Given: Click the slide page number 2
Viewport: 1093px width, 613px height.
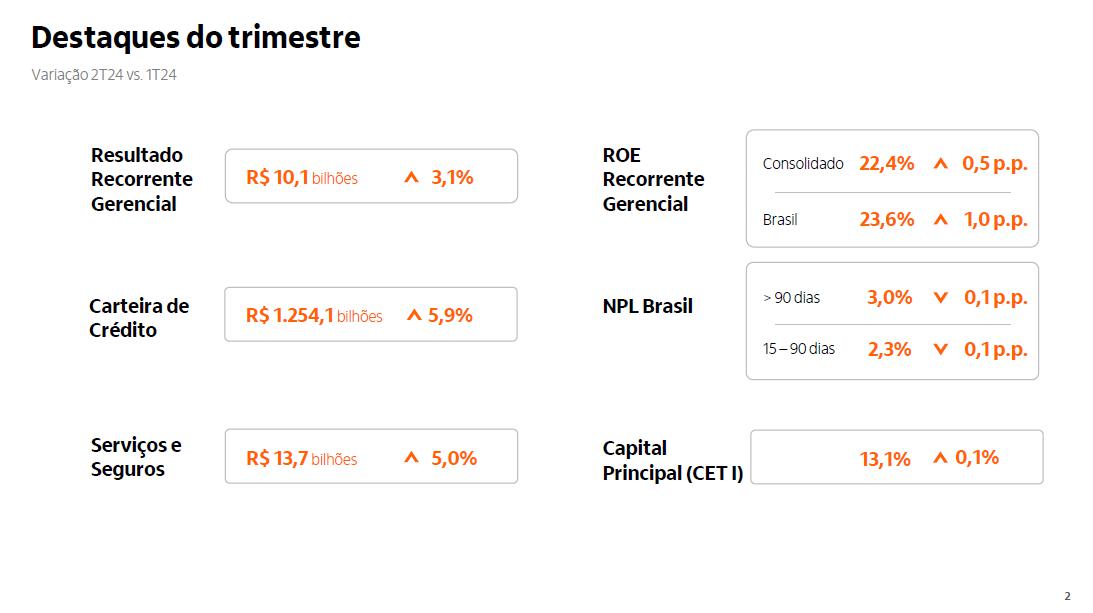Looking at the screenshot, I should [x=1067, y=596].
